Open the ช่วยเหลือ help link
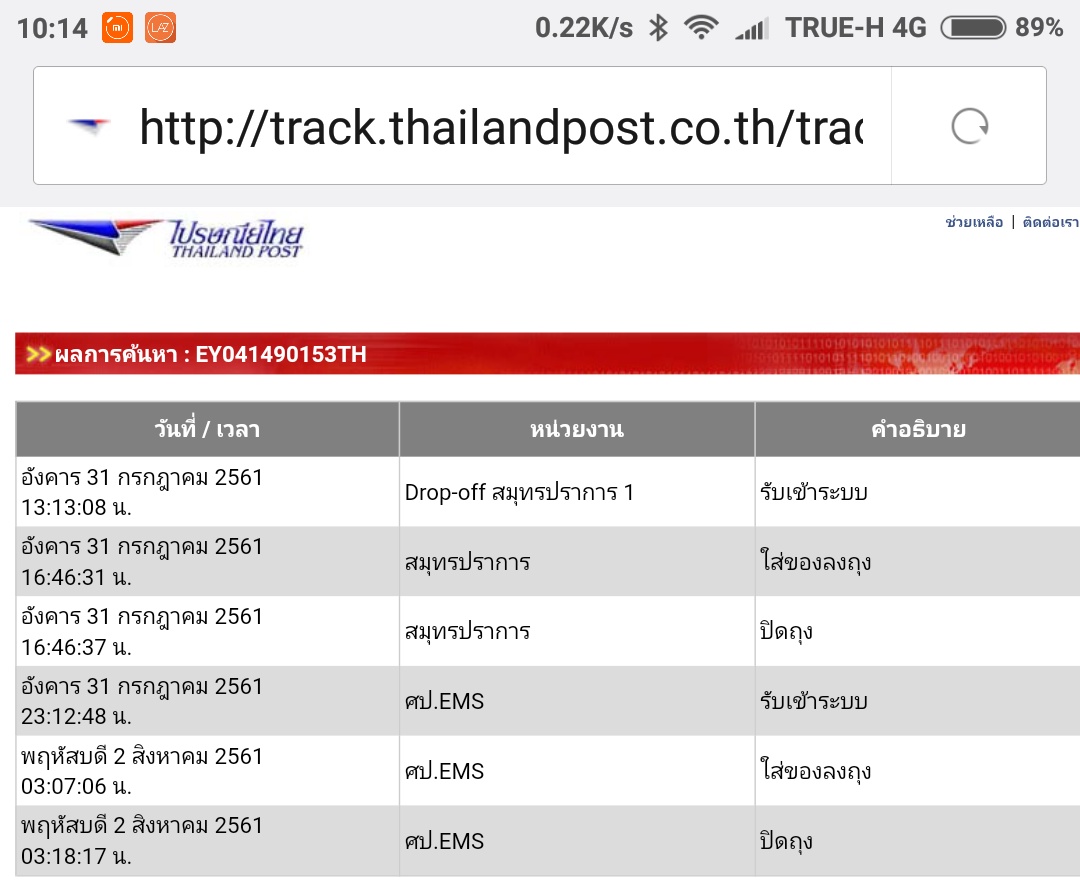Image resolution: width=1080 pixels, height=888 pixels. 973,222
